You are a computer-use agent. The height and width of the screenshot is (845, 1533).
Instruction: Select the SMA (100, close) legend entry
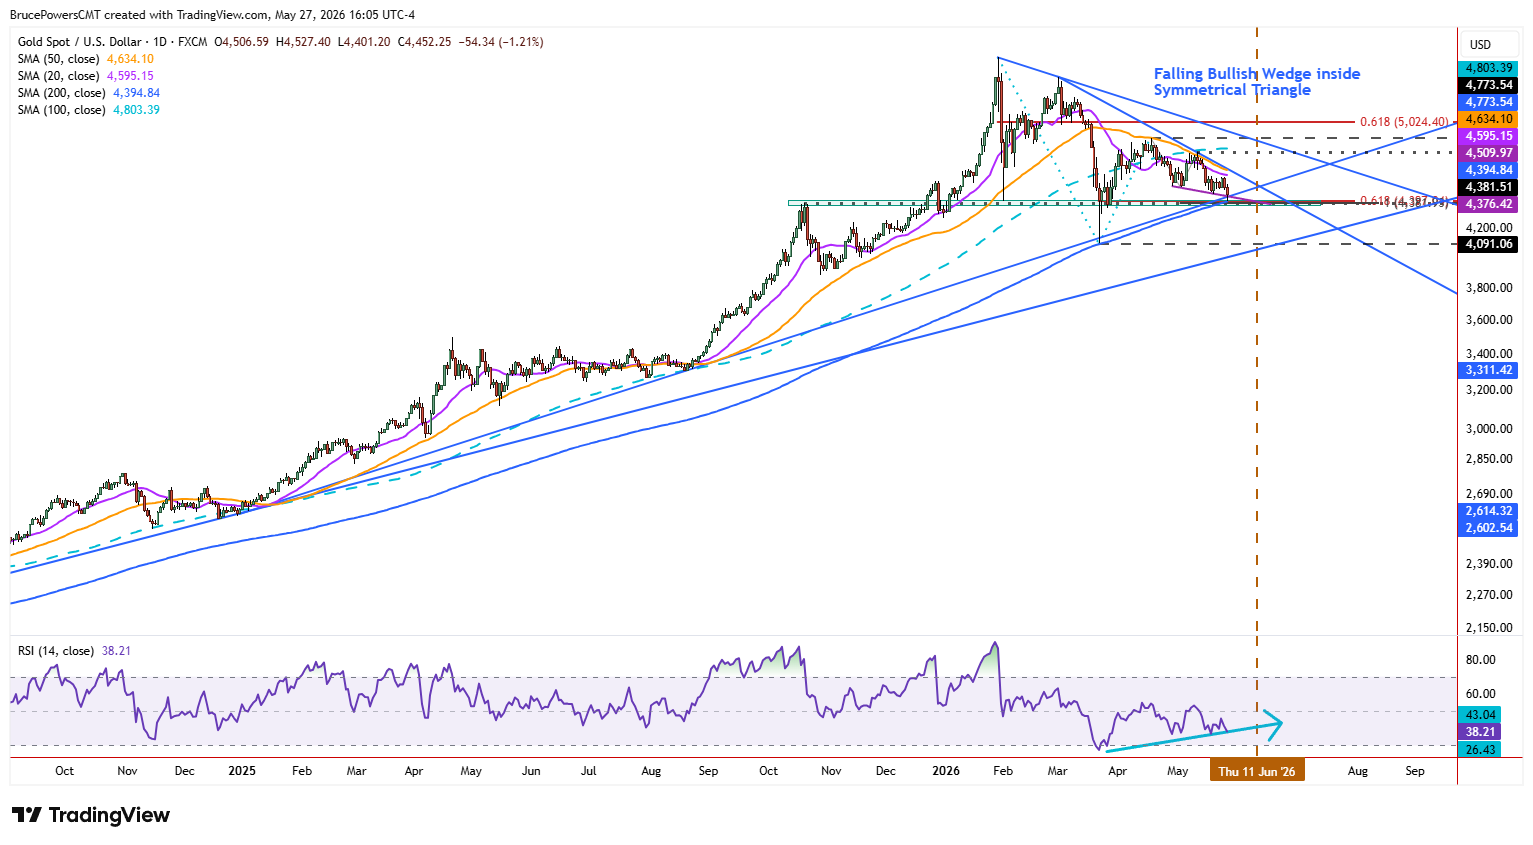click(x=89, y=110)
